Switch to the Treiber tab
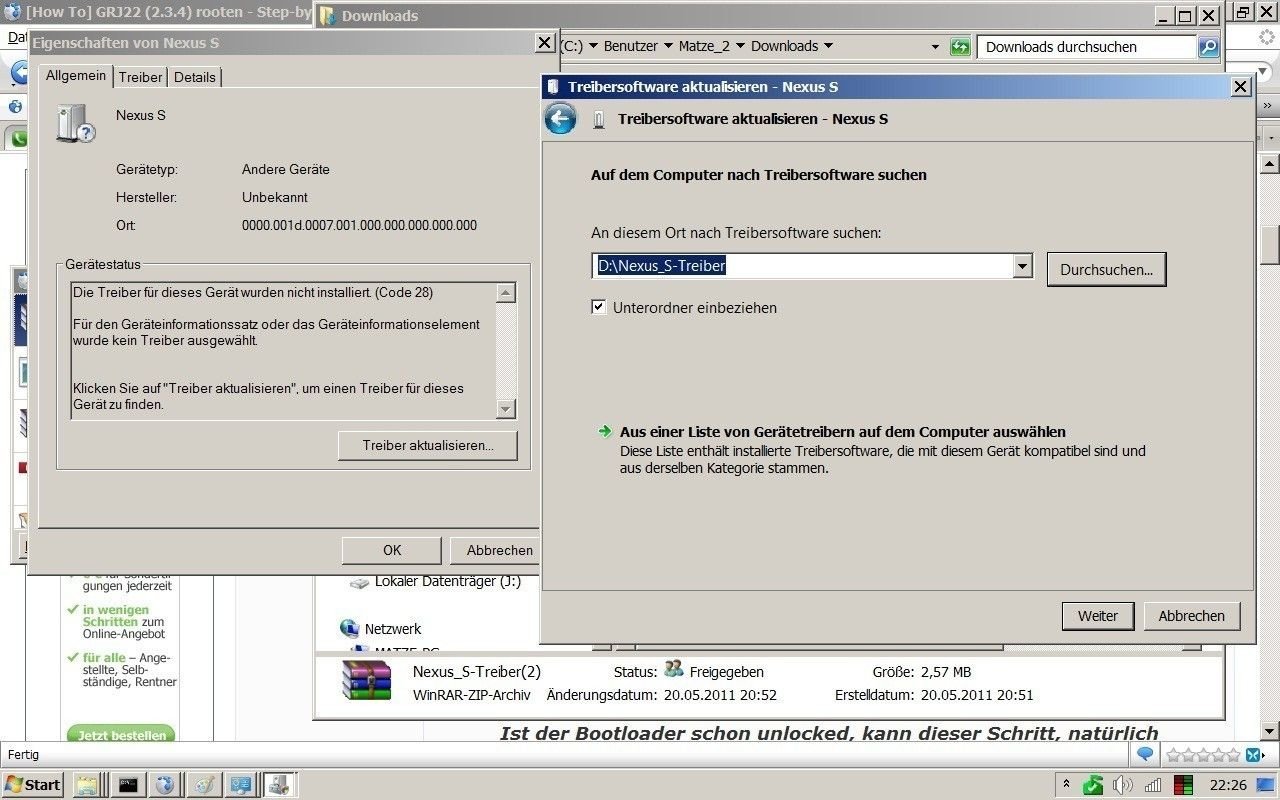The height and width of the screenshot is (800, 1280). click(x=140, y=77)
